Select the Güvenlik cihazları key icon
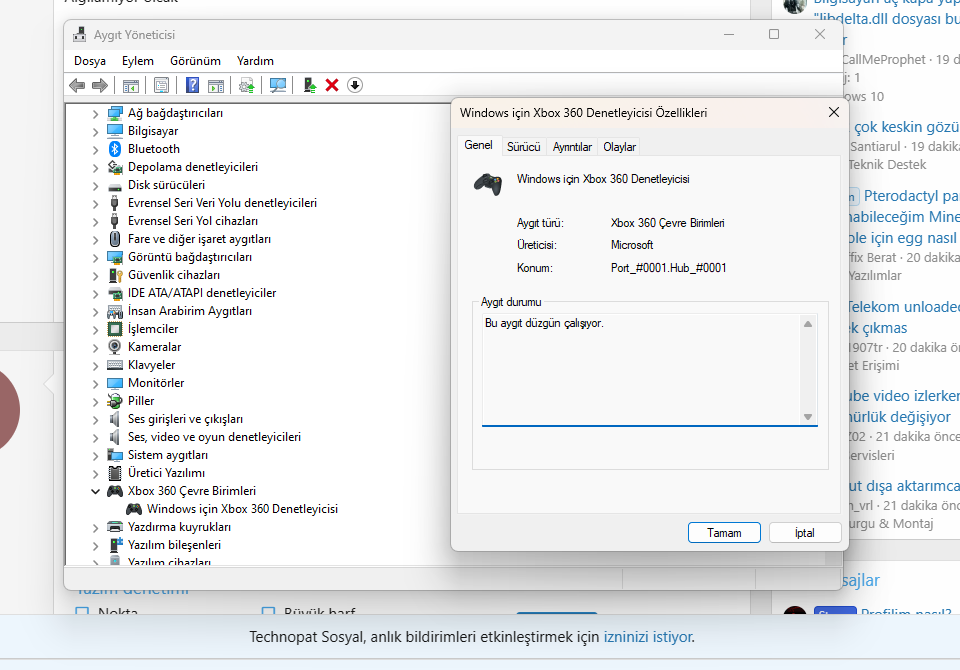This screenshot has height=670, width=960. [114, 275]
